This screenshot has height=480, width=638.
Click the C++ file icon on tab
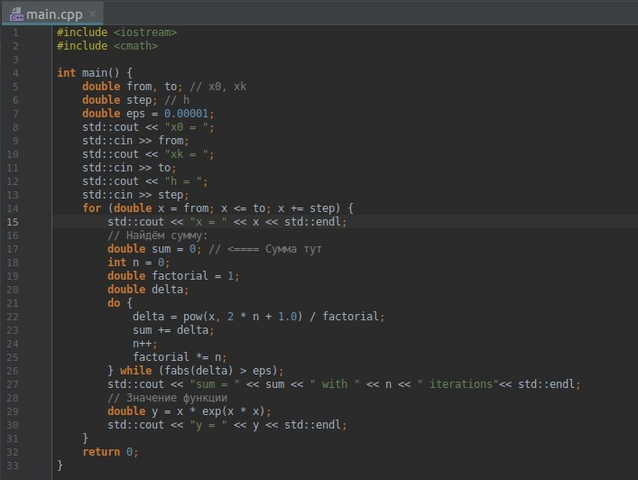click(17, 14)
